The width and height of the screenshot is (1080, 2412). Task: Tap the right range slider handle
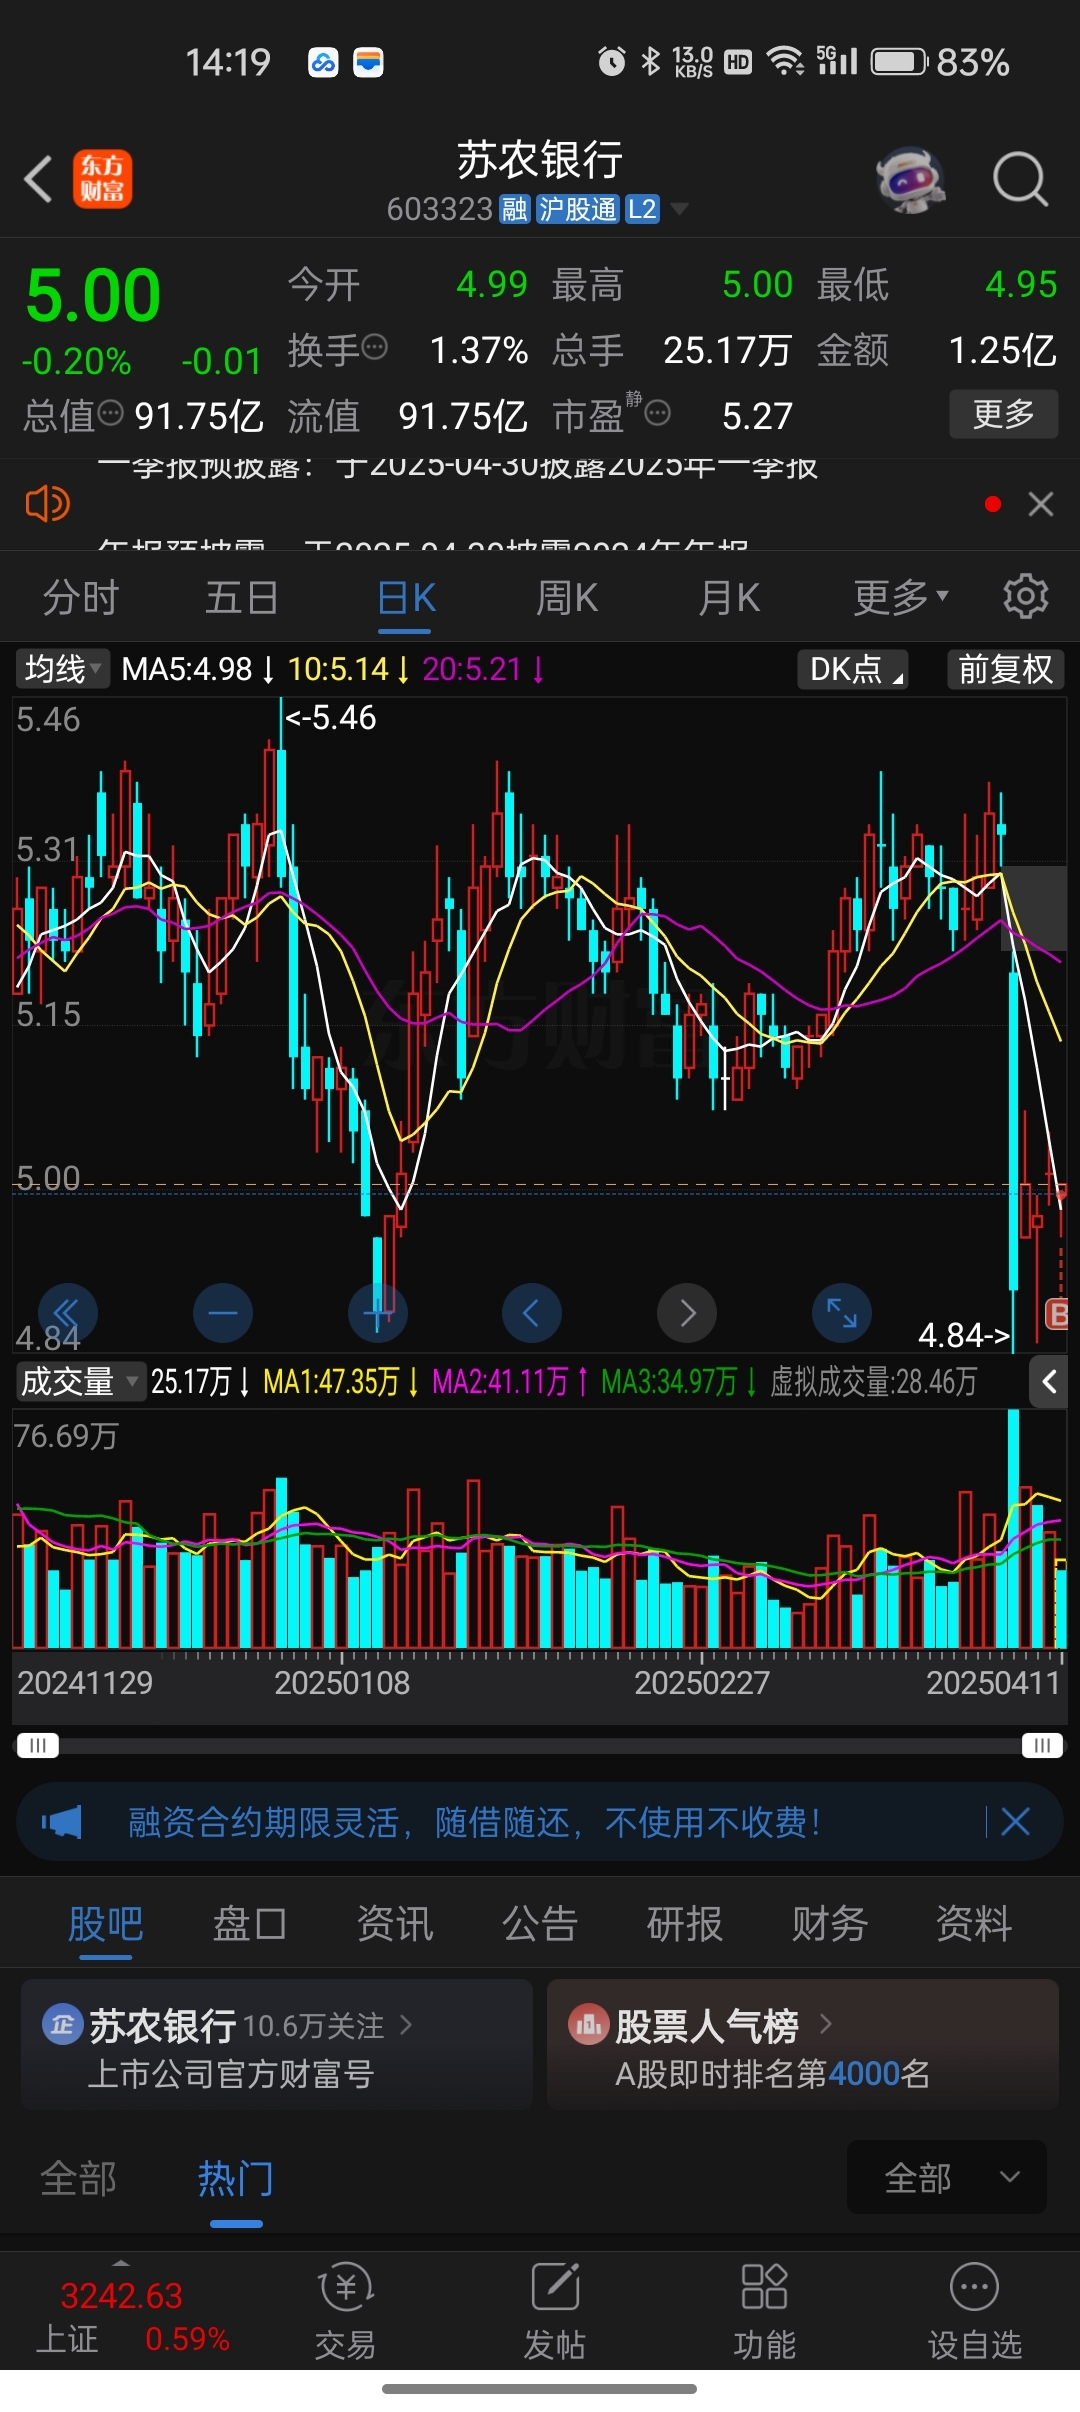pos(1042,1746)
